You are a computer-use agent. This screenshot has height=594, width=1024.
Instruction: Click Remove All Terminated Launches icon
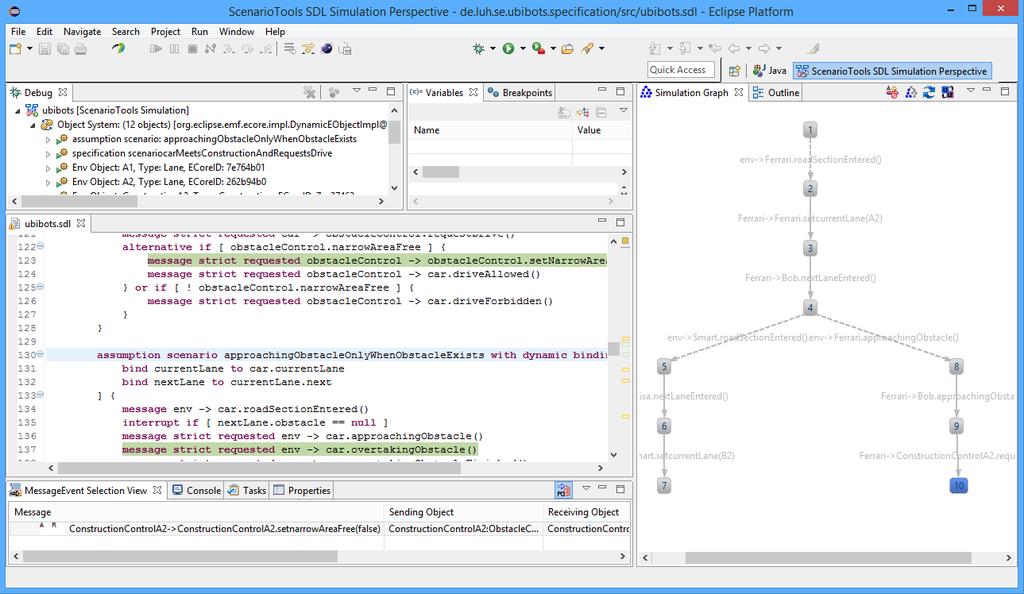coord(310,93)
